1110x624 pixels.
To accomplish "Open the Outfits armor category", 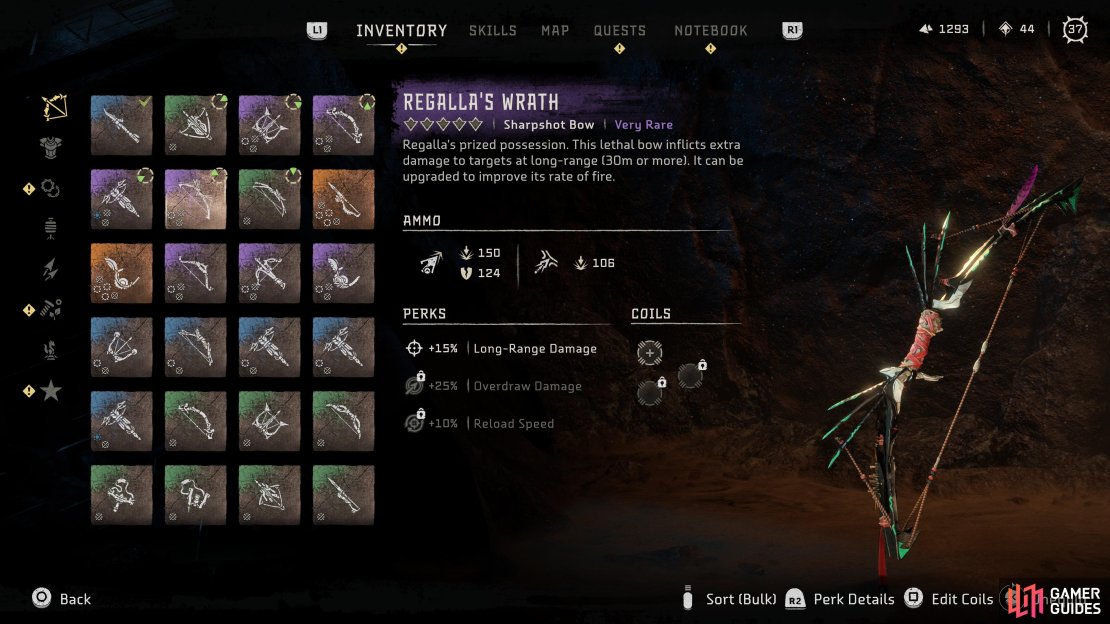I will (x=51, y=147).
